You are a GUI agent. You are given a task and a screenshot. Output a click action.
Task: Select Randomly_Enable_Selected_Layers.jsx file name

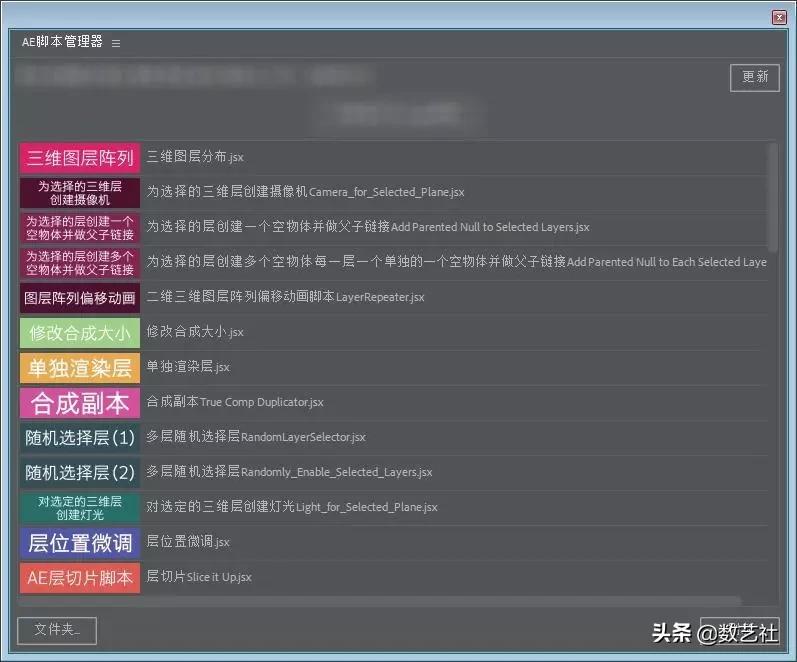(x=336, y=472)
